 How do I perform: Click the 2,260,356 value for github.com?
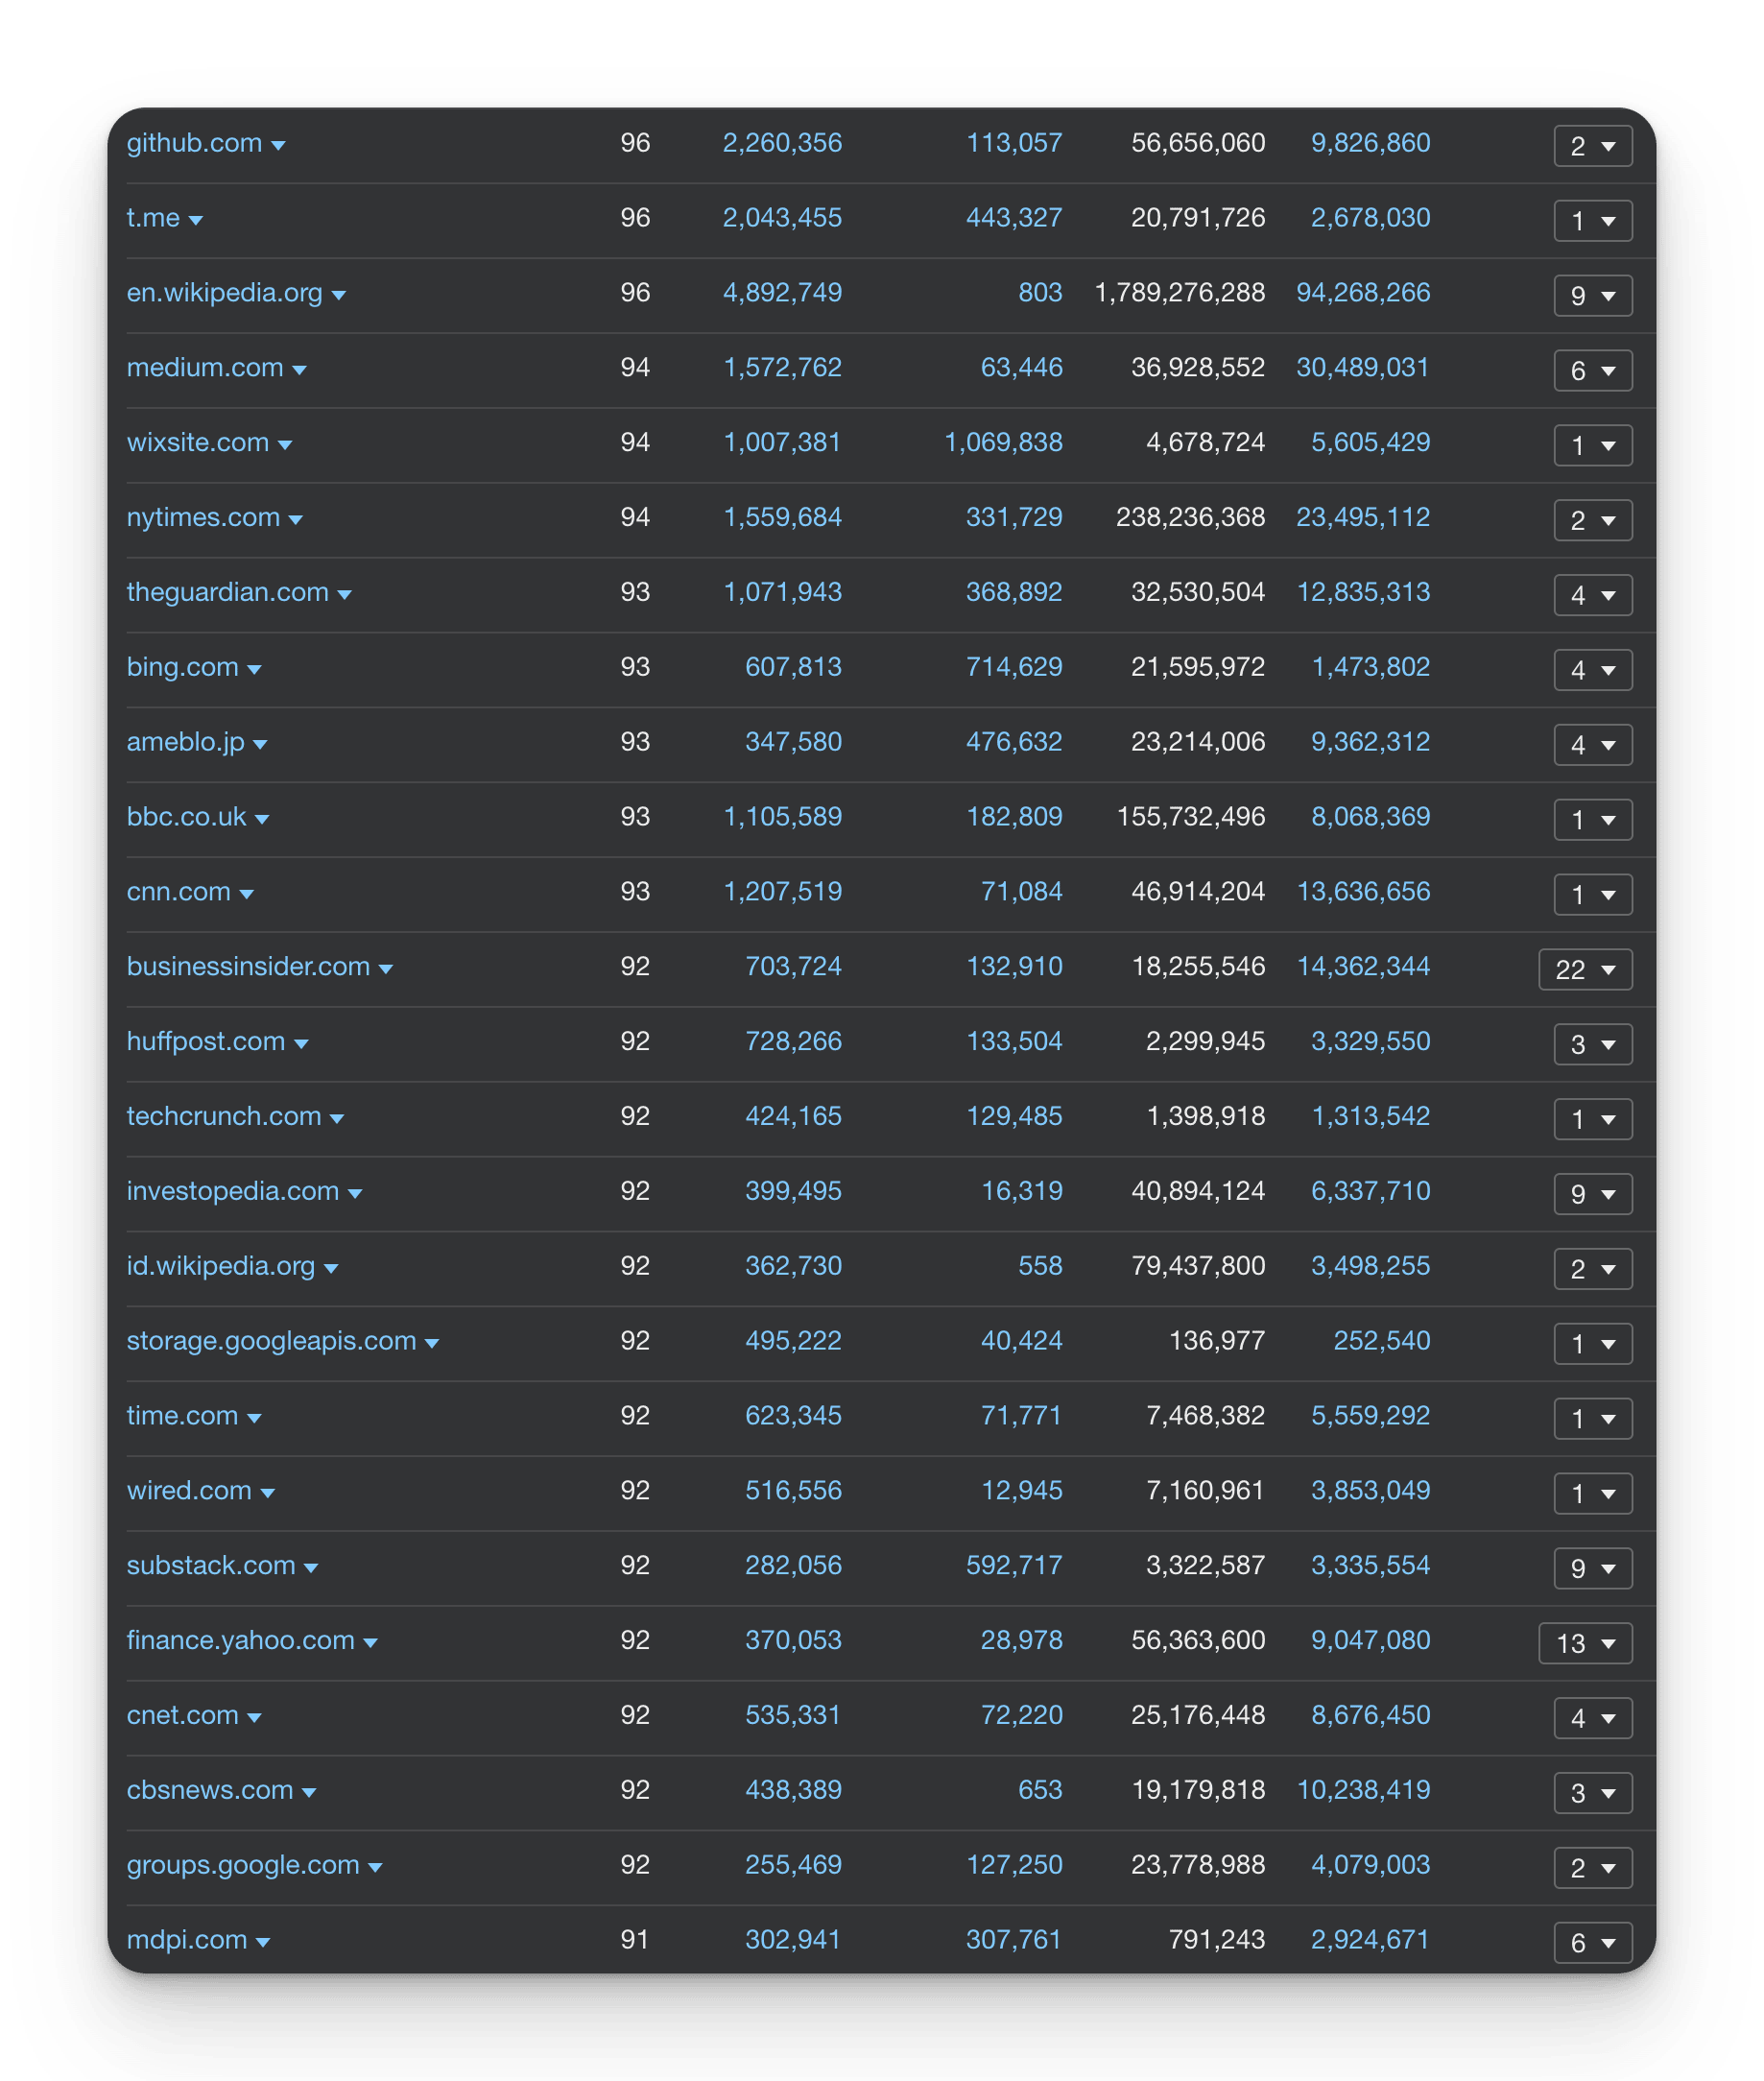[x=782, y=143]
